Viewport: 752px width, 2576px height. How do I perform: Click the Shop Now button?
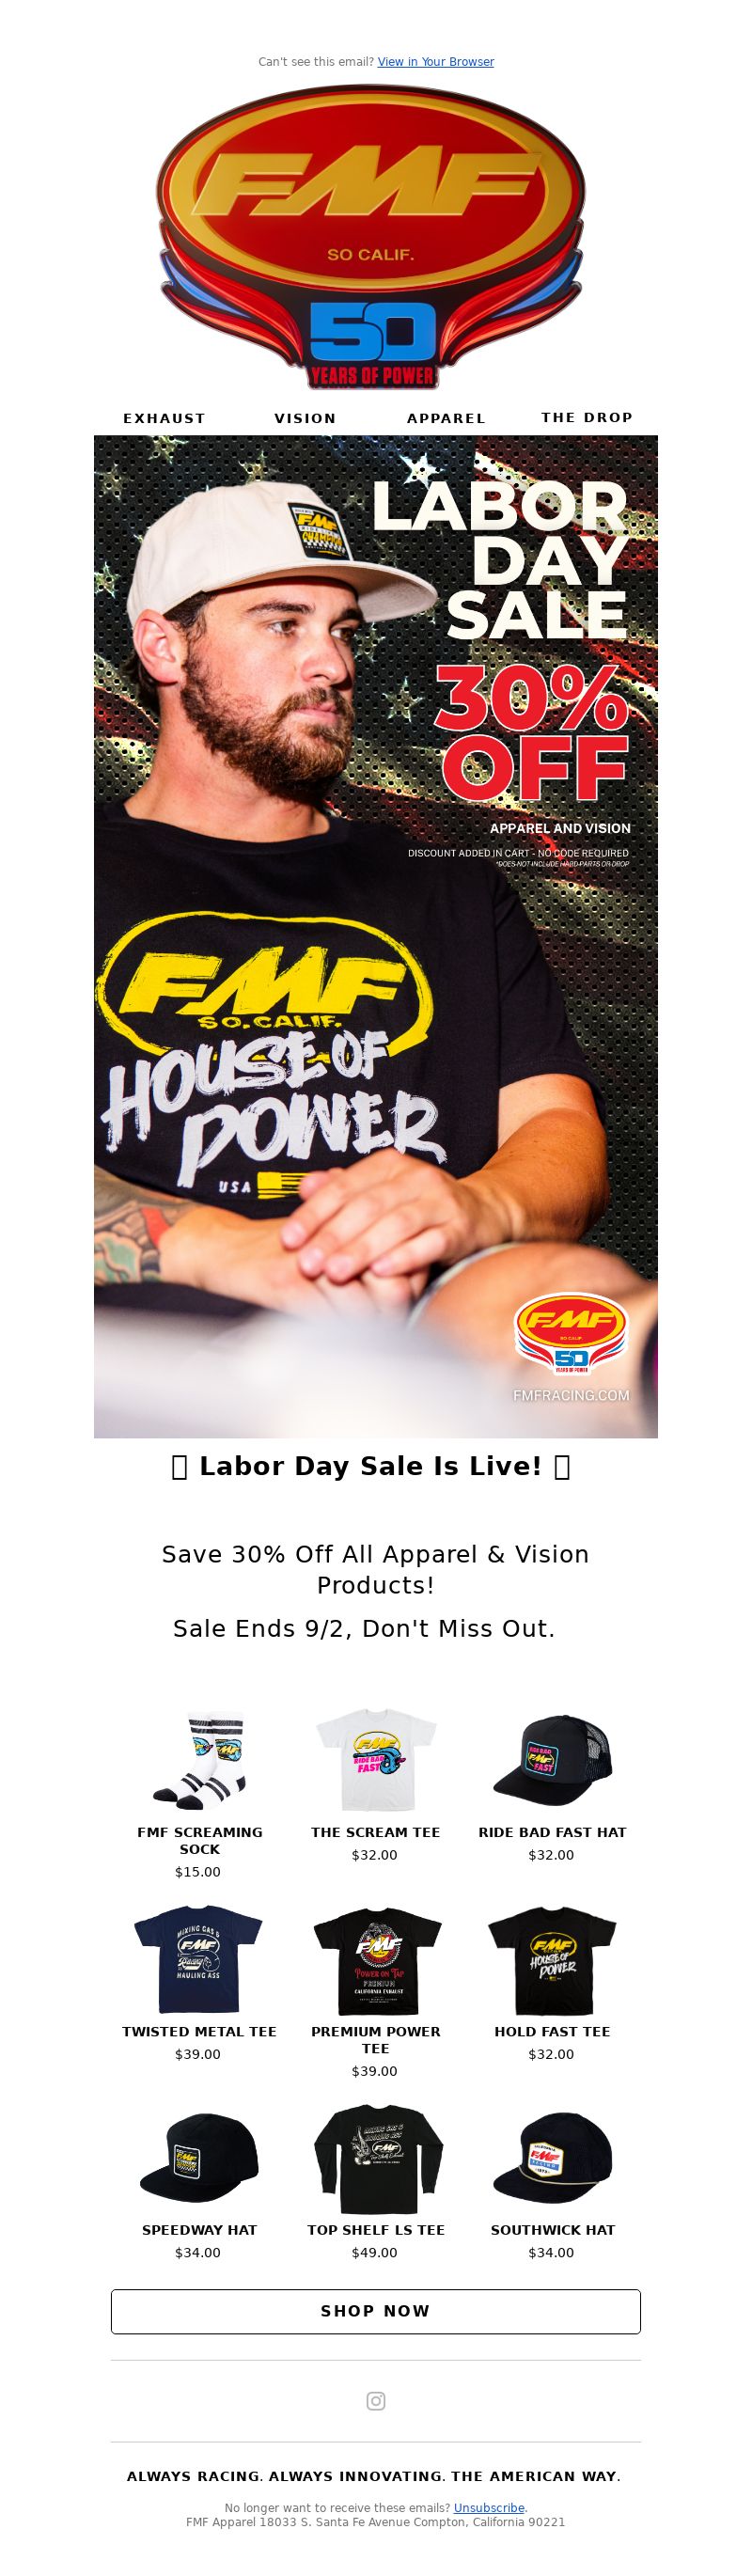point(376,2311)
